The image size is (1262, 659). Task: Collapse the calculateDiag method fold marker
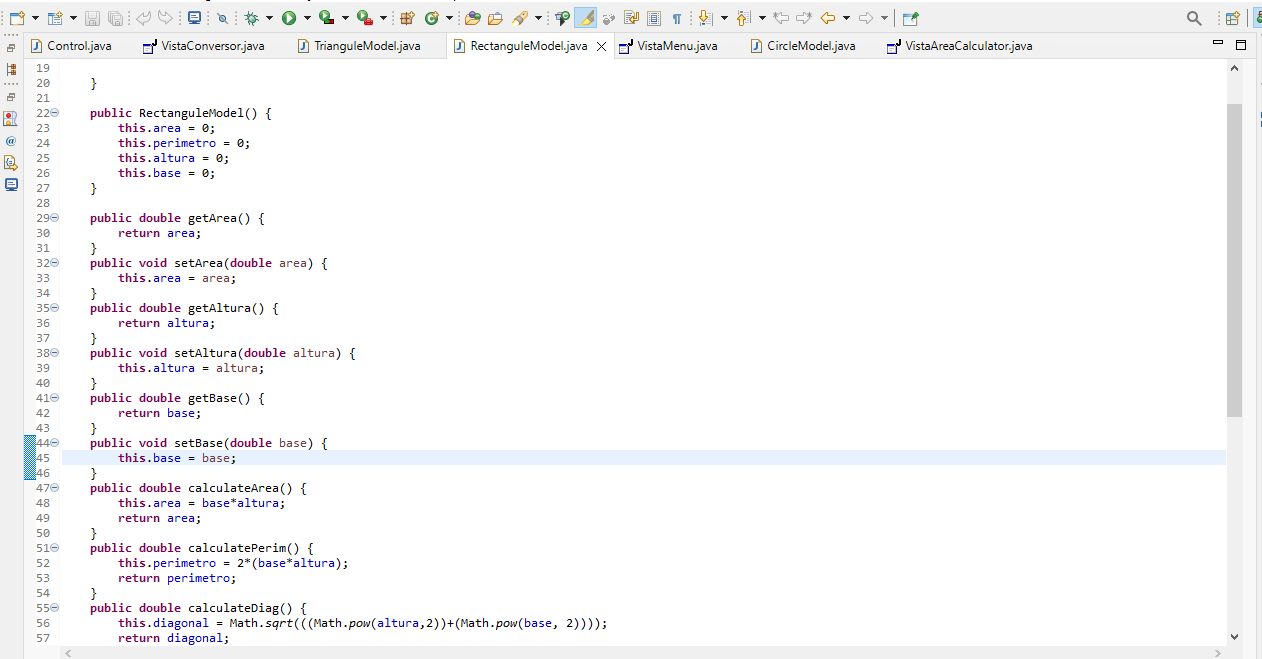55,608
